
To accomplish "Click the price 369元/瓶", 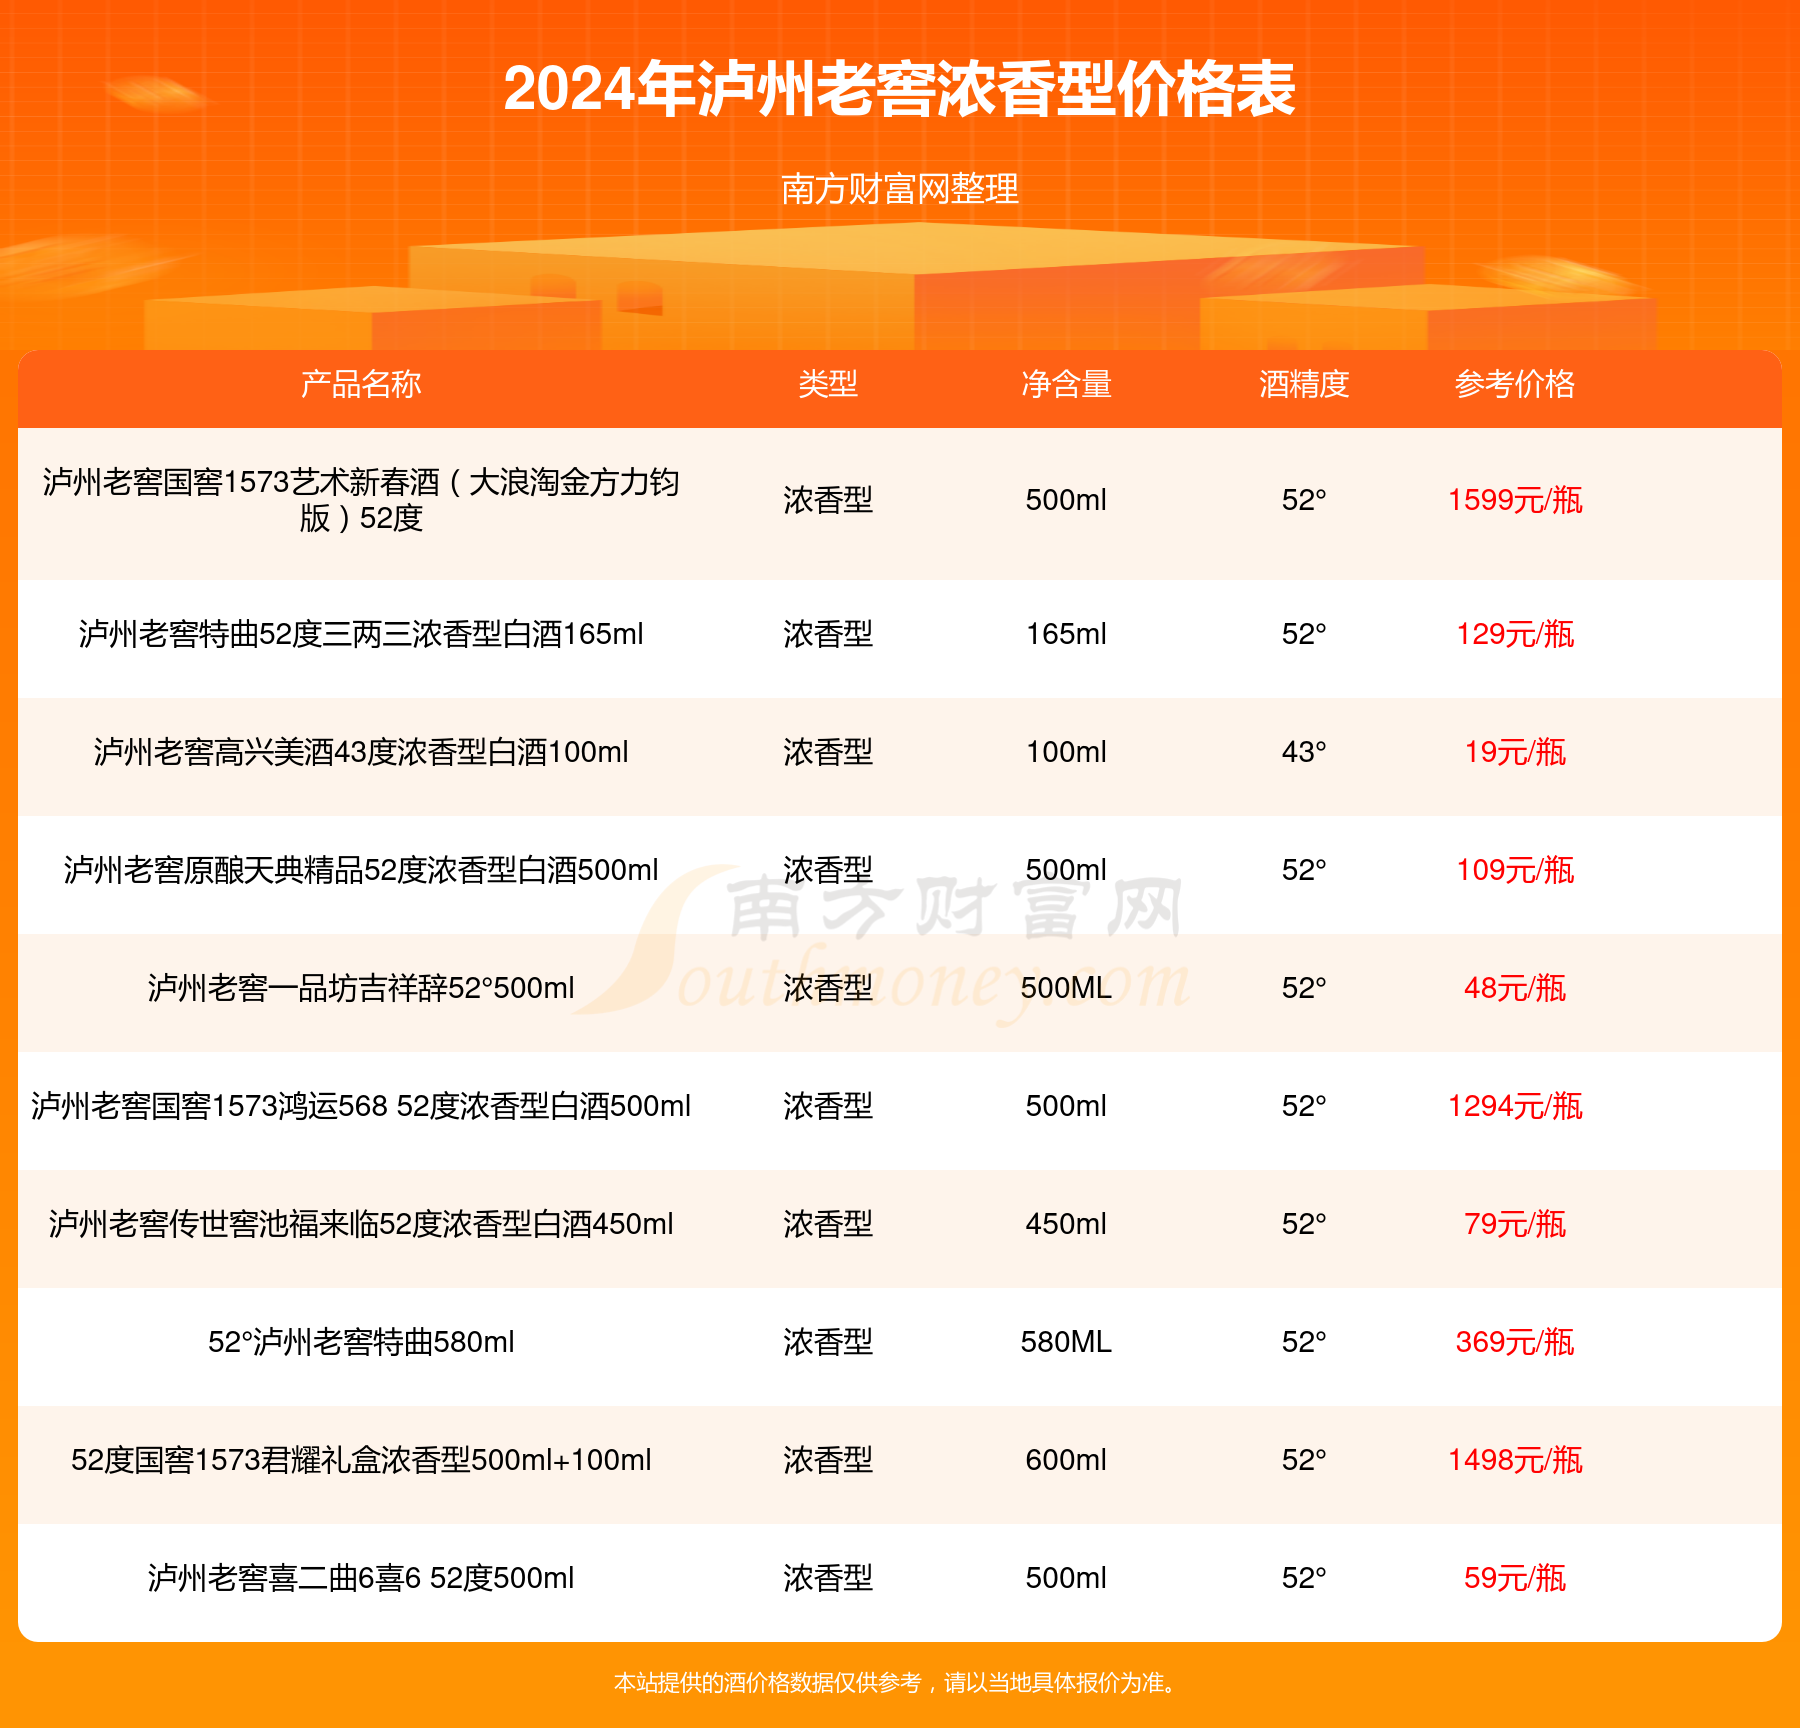I will click(1515, 1342).
